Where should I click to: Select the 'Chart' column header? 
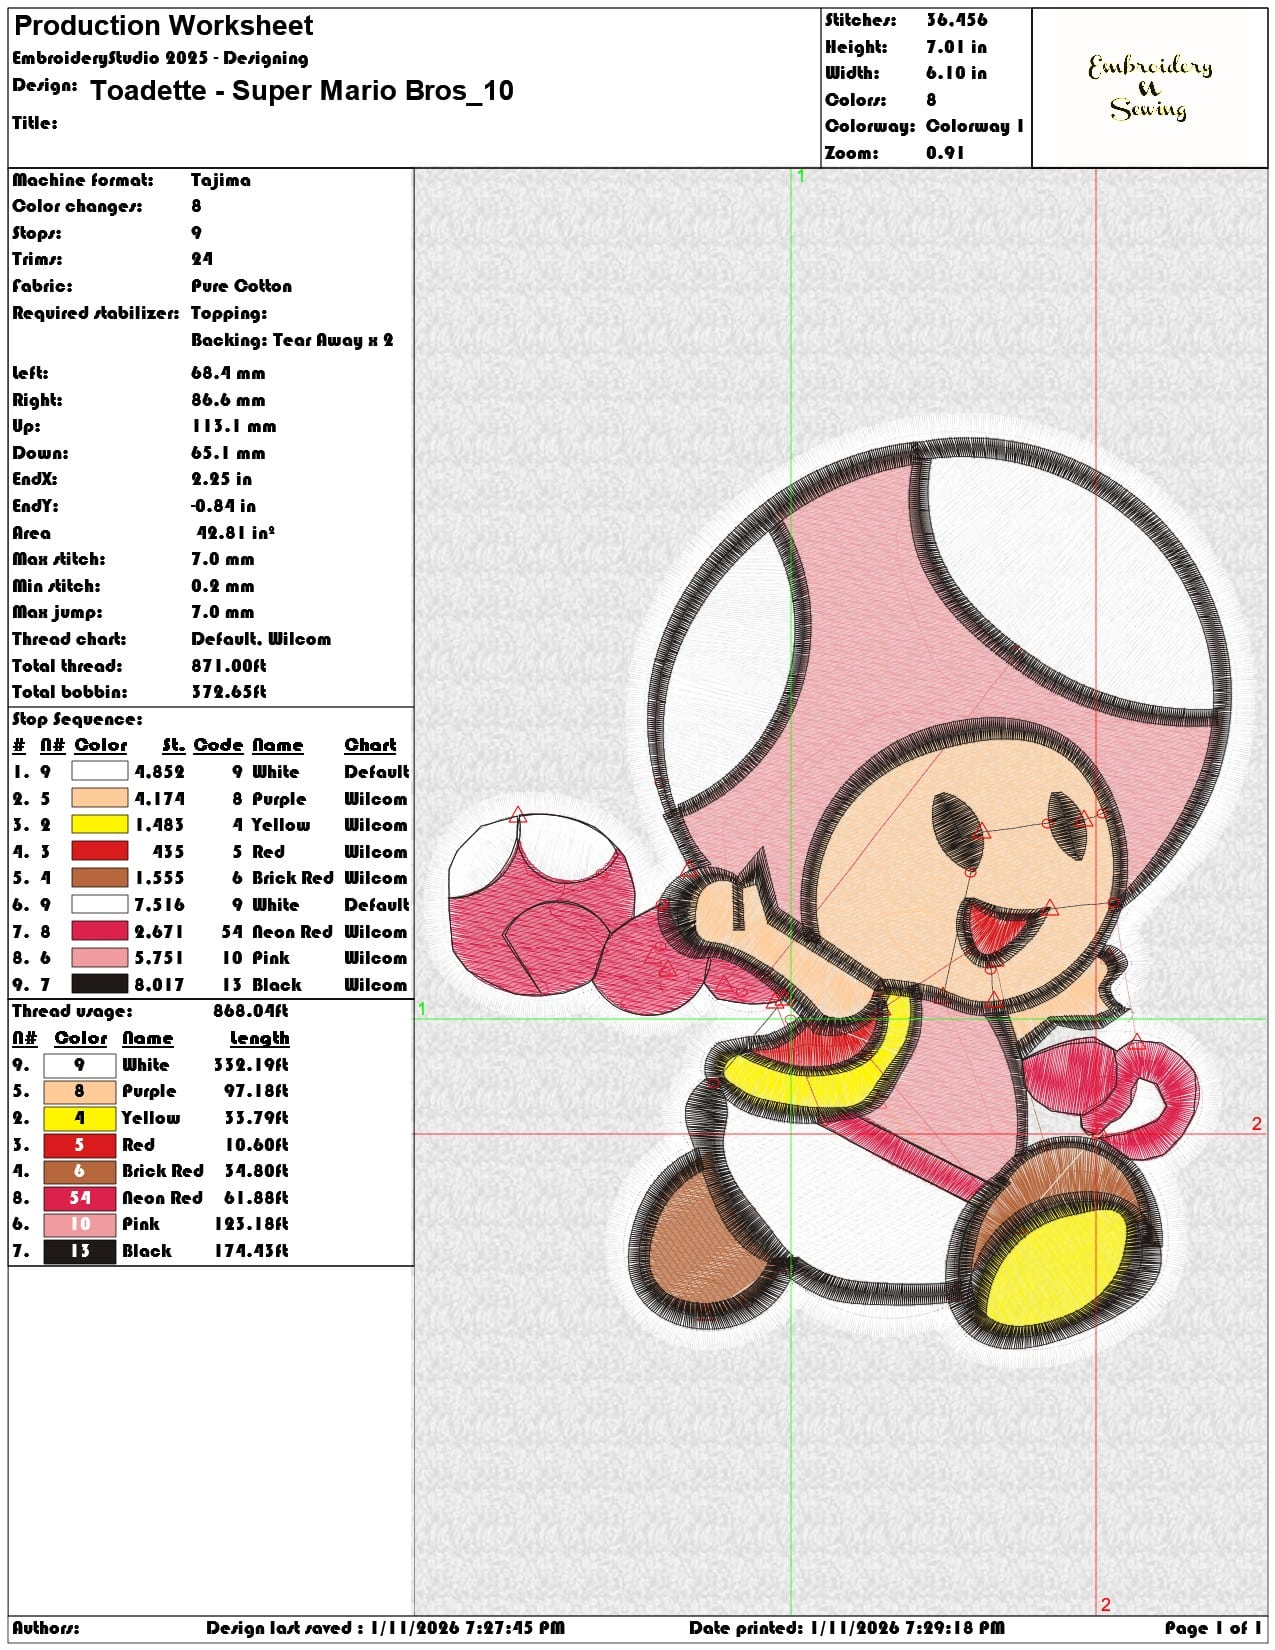coord(370,745)
